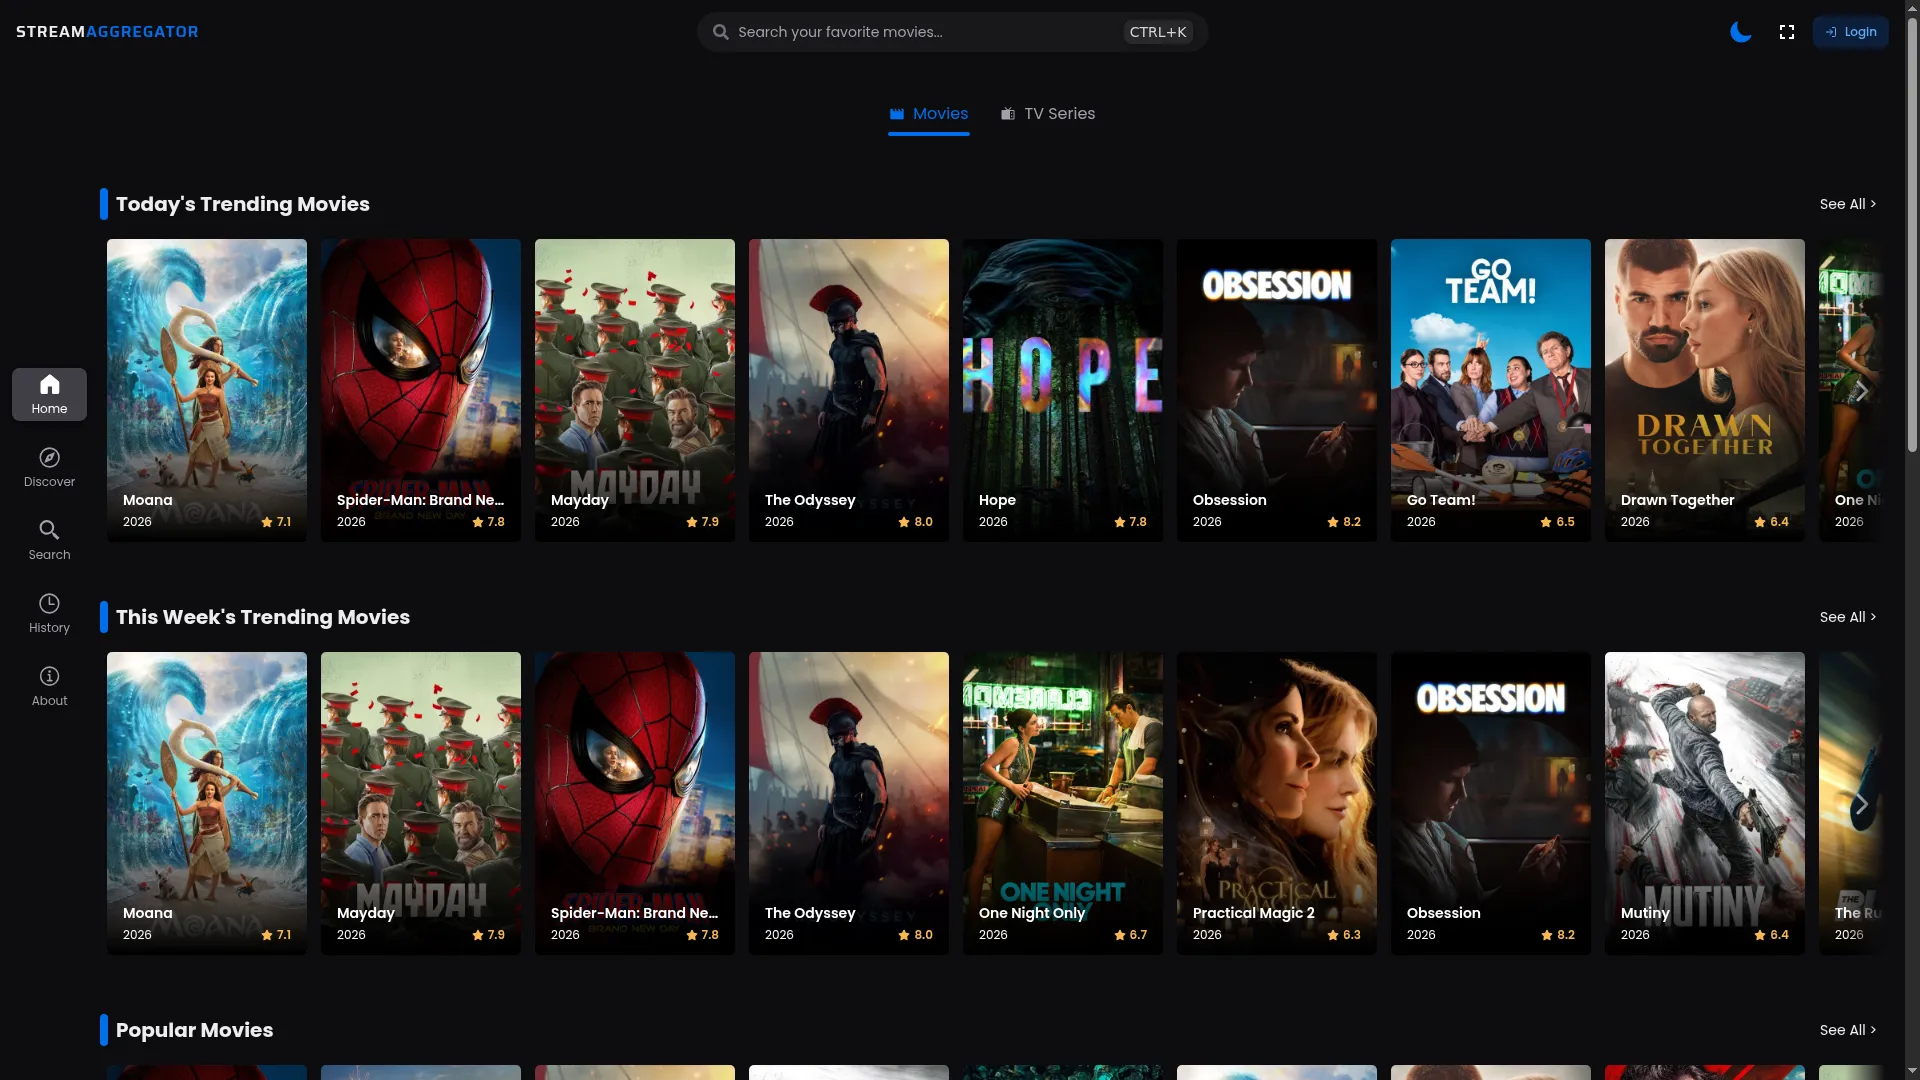Image resolution: width=1920 pixels, height=1080 pixels.
Task: Click the Hope 7.8 star rating
Action: (1131, 522)
